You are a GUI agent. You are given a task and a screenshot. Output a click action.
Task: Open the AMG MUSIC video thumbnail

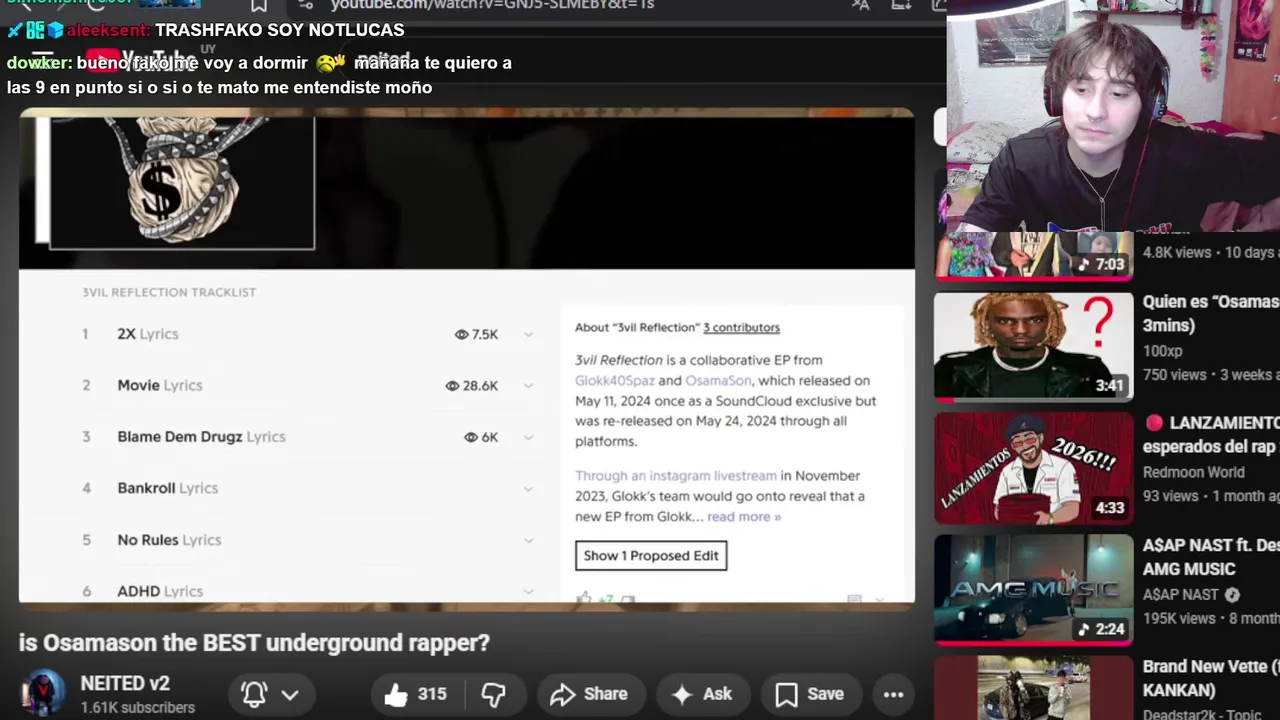[1034, 590]
